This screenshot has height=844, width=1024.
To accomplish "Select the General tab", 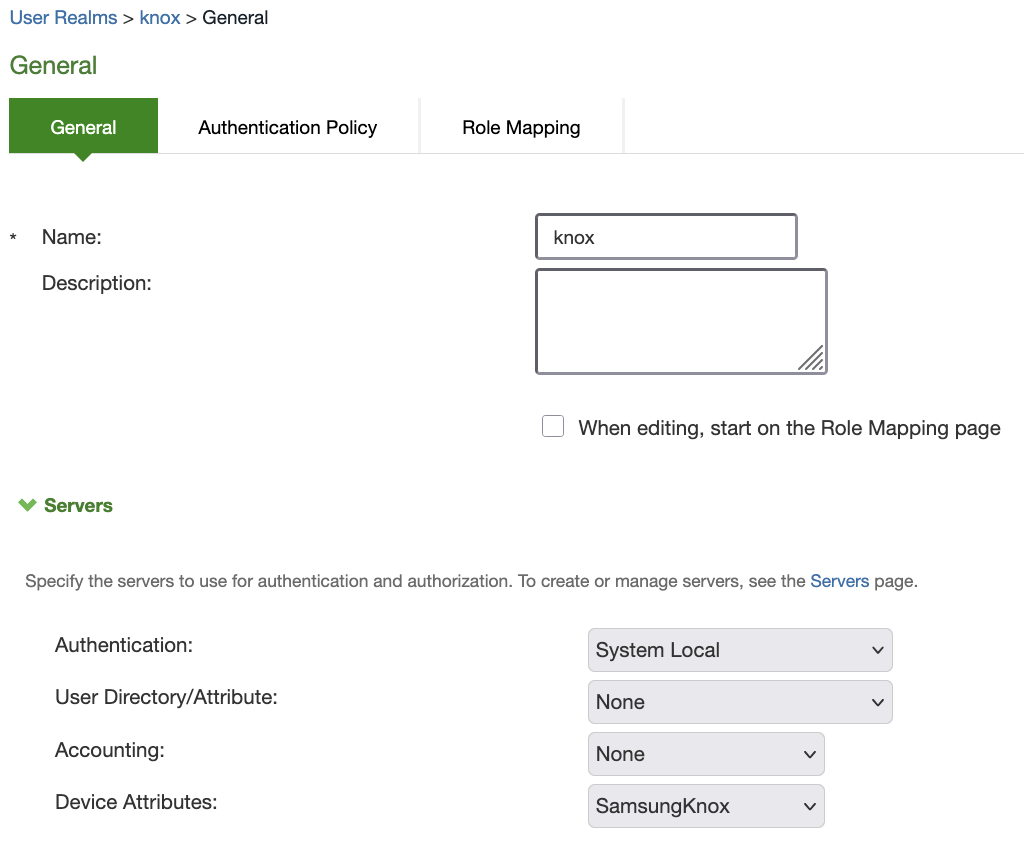I will [83, 127].
